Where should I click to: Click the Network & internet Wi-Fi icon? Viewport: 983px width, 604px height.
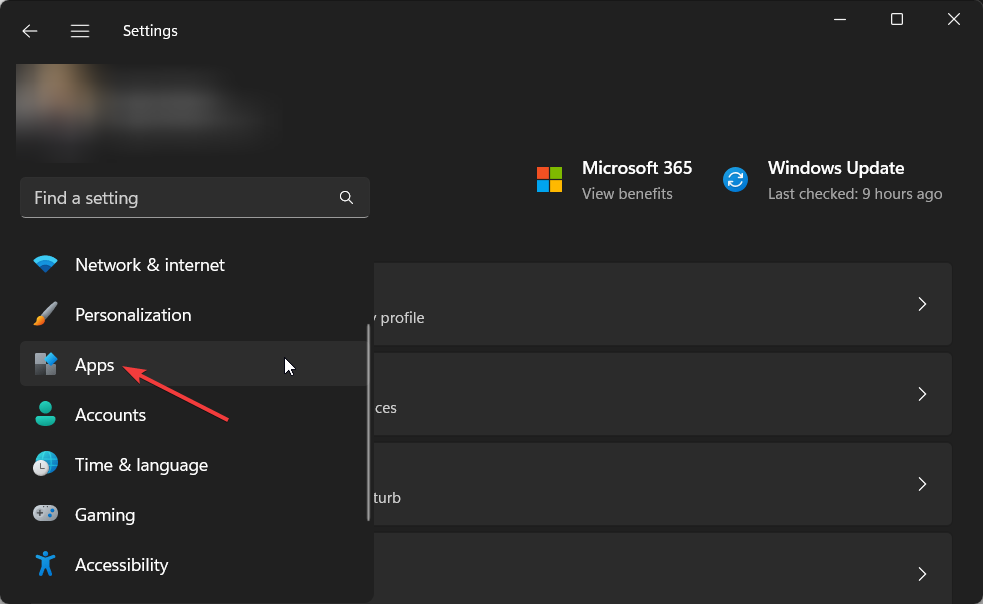tap(45, 265)
